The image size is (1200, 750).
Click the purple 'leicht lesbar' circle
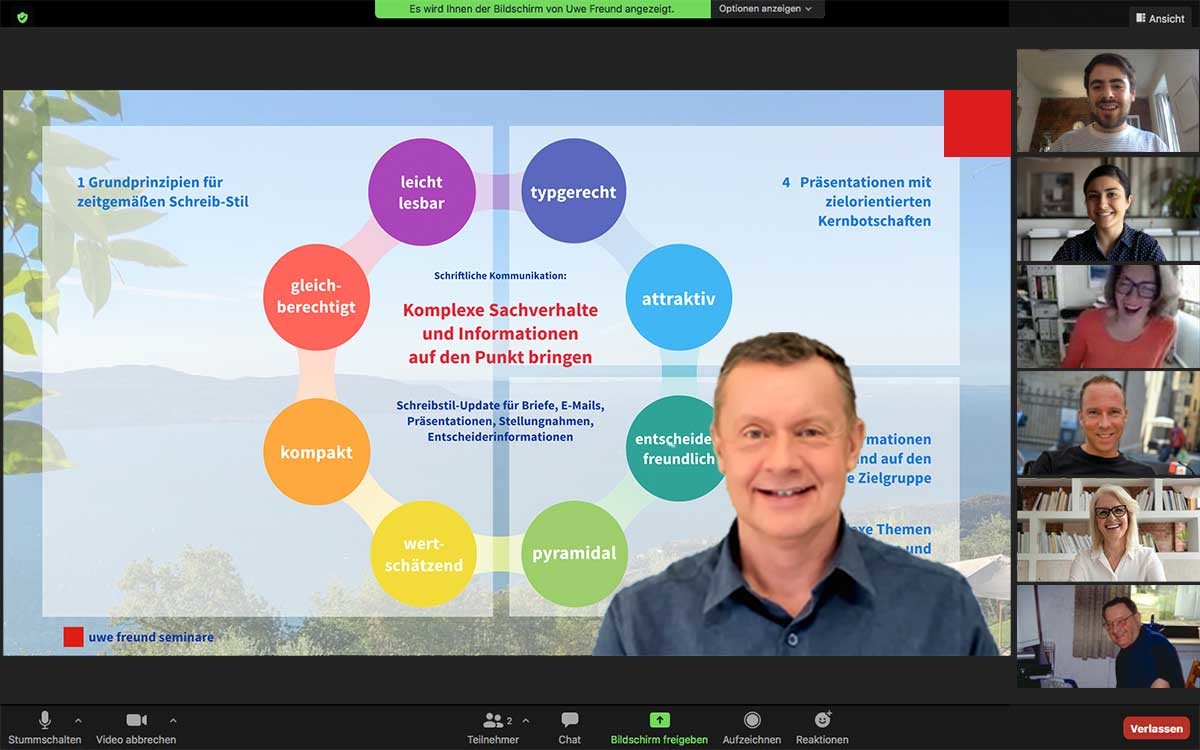click(x=421, y=191)
